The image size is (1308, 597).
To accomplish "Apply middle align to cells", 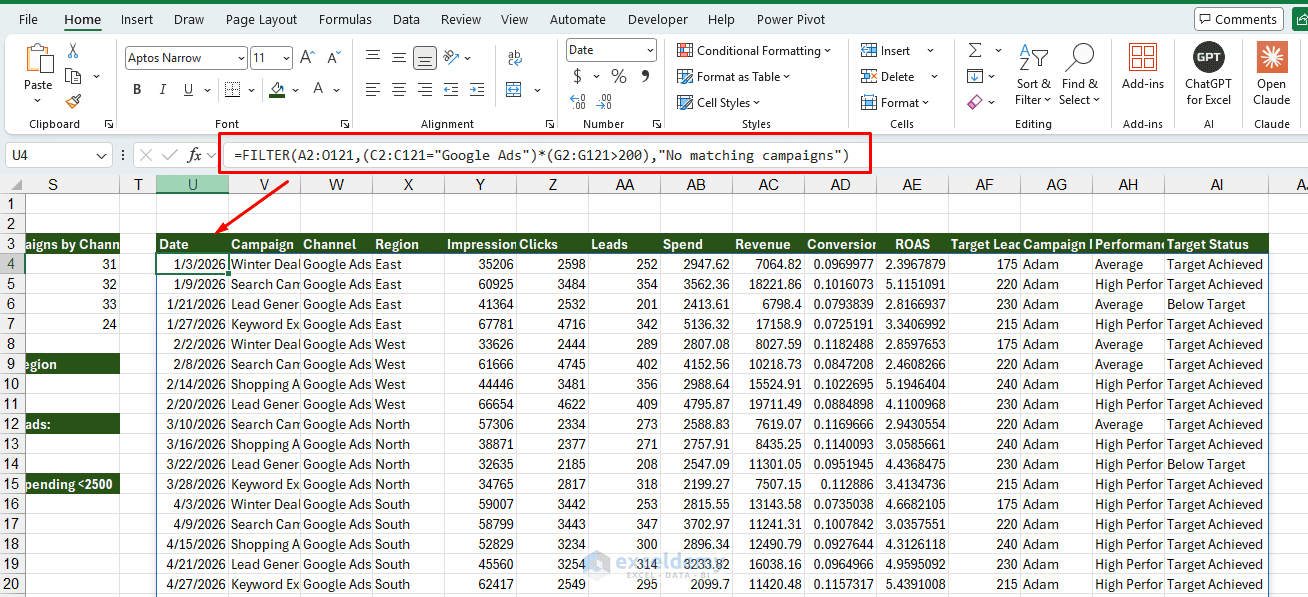I will 399,58.
